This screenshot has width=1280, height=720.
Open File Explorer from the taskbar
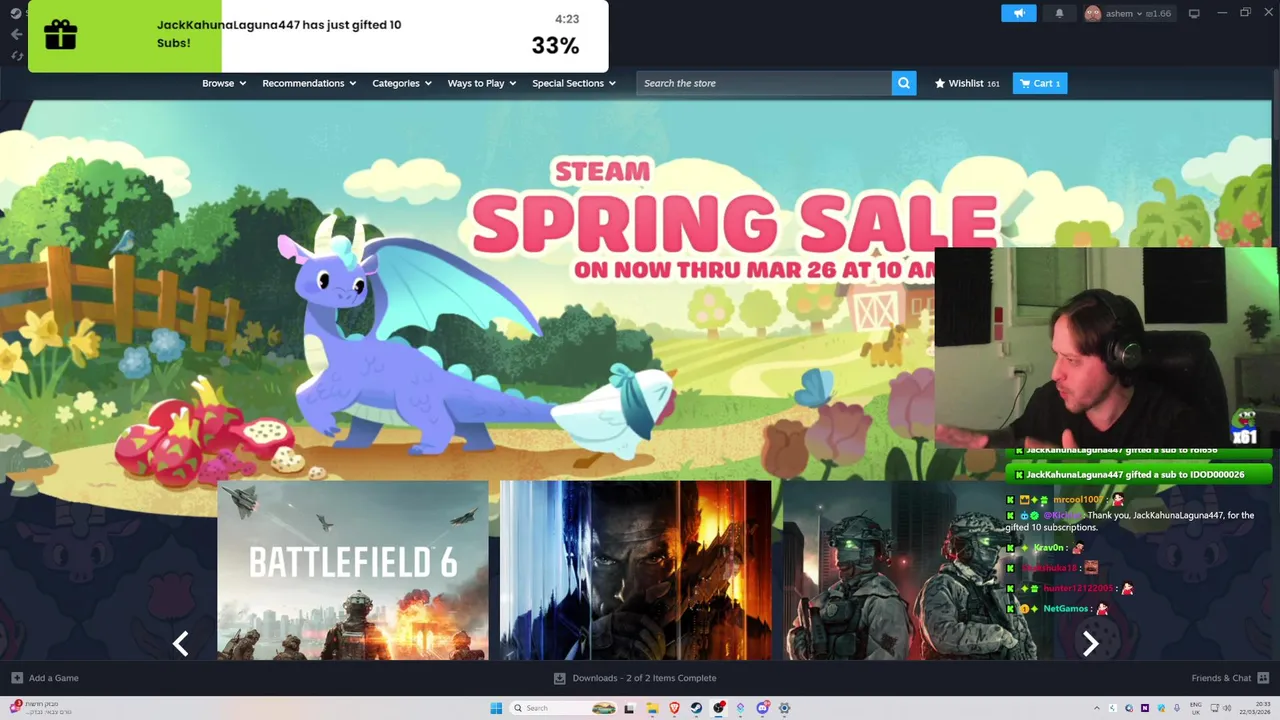pos(652,708)
